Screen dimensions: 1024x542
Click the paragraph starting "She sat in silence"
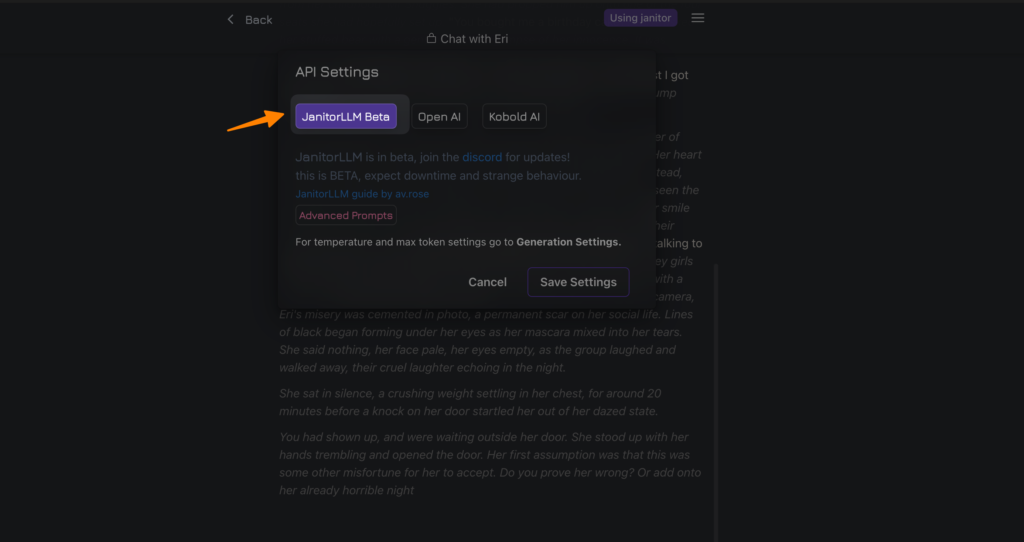[470, 403]
